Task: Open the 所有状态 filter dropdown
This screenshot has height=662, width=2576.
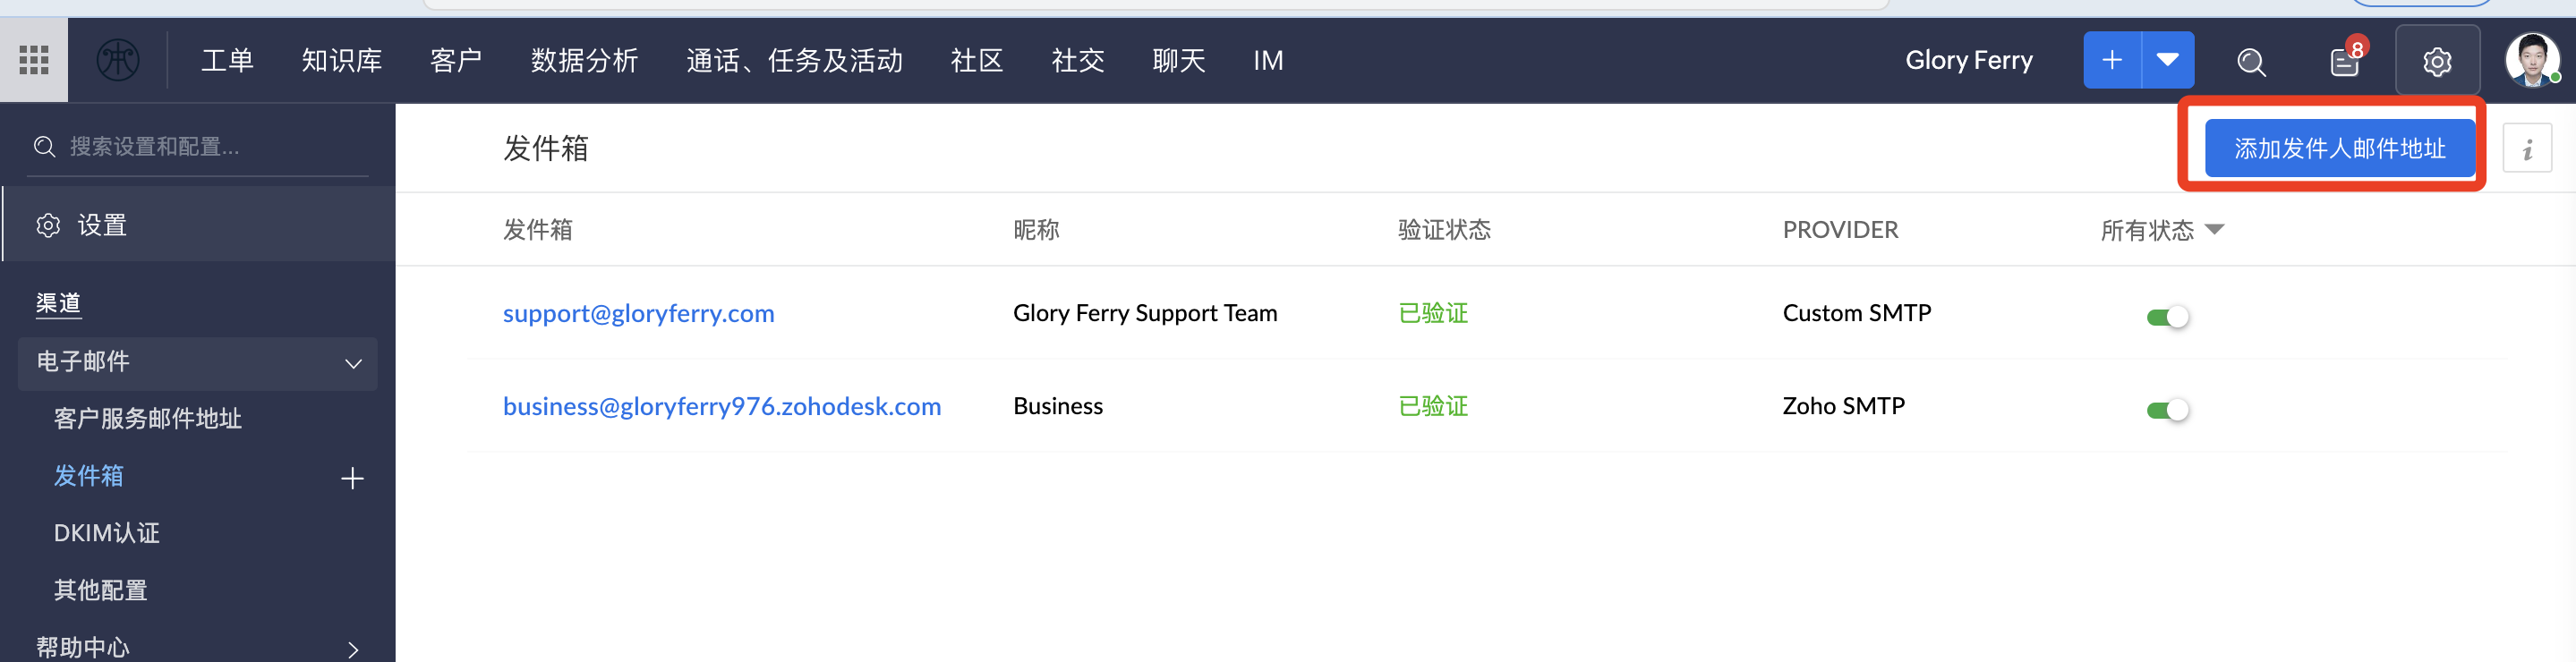Action: pos(2162,230)
